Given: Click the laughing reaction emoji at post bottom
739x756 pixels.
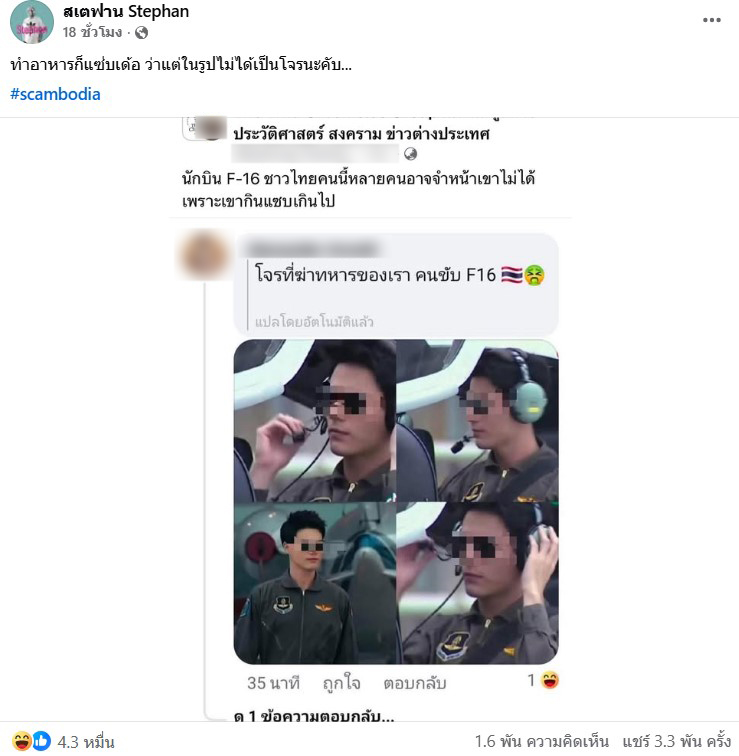Looking at the screenshot, I should [22, 741].
